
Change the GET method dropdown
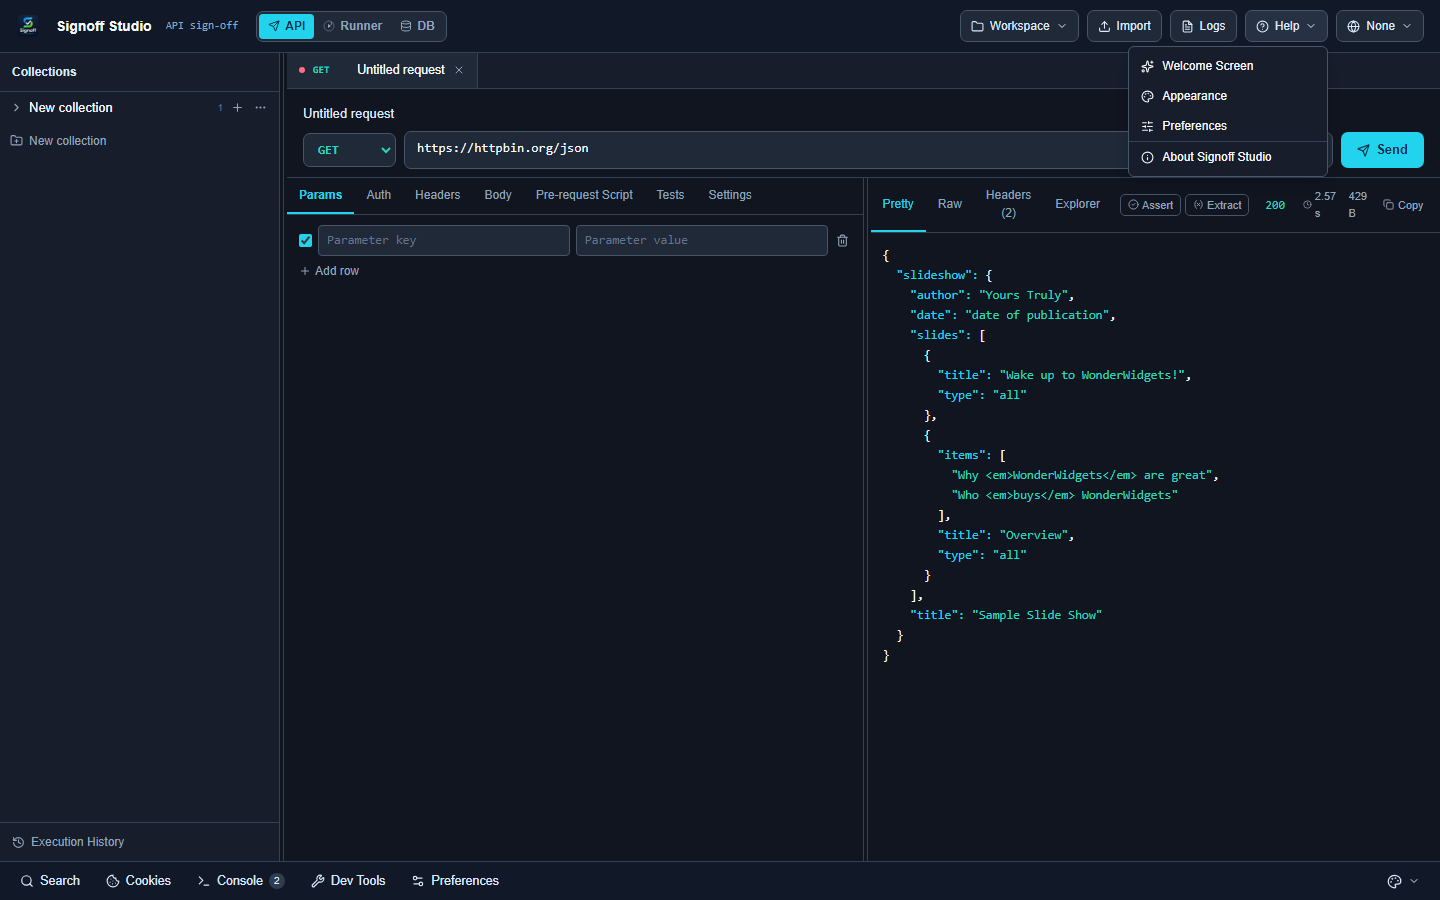click(x=349, y=150)
